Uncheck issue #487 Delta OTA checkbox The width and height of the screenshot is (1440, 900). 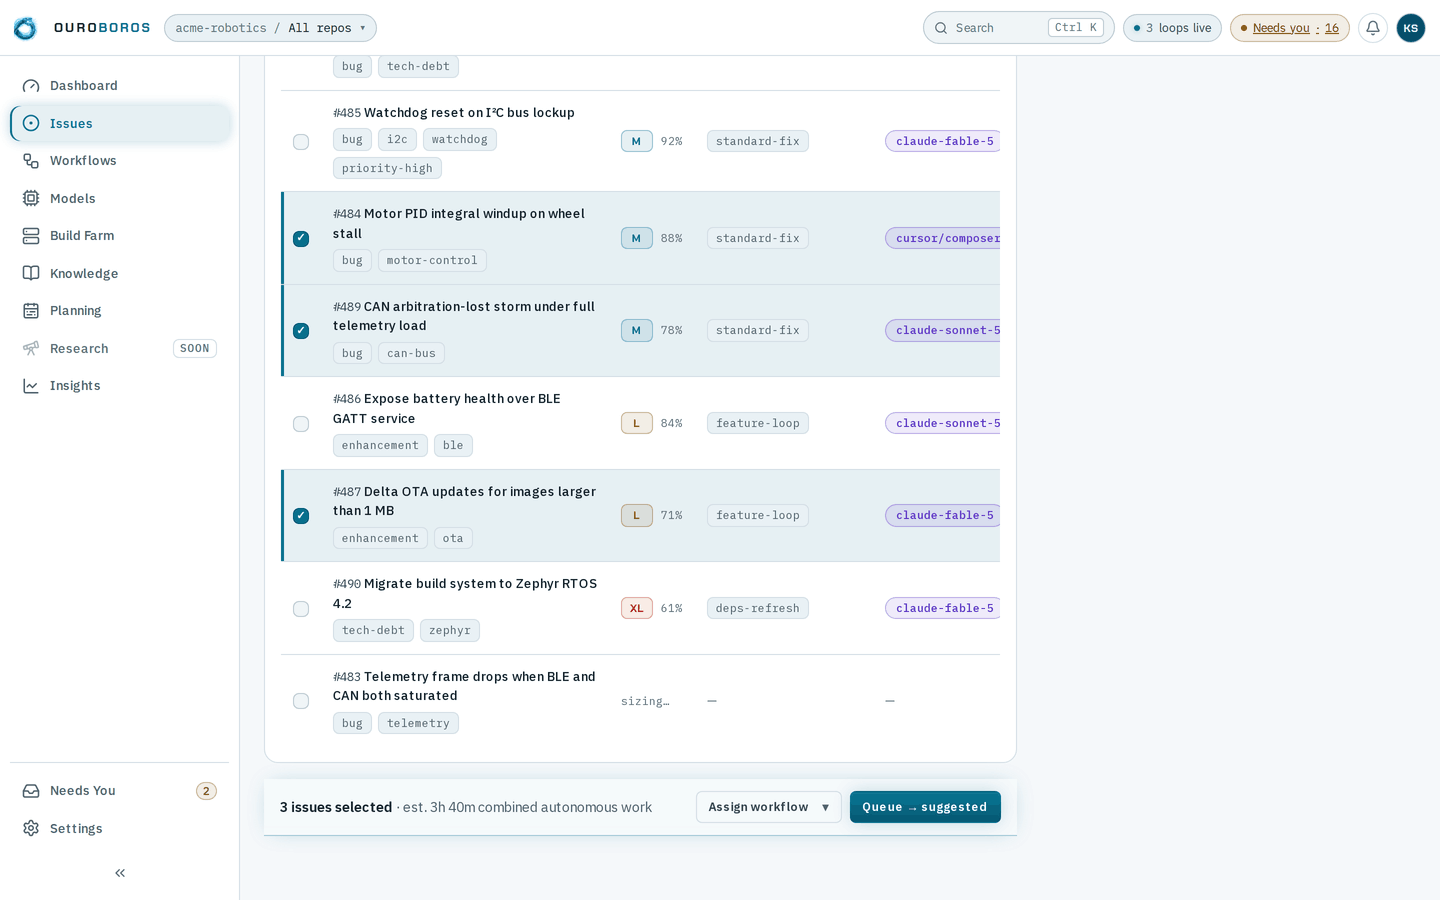(x=301, y=516)
